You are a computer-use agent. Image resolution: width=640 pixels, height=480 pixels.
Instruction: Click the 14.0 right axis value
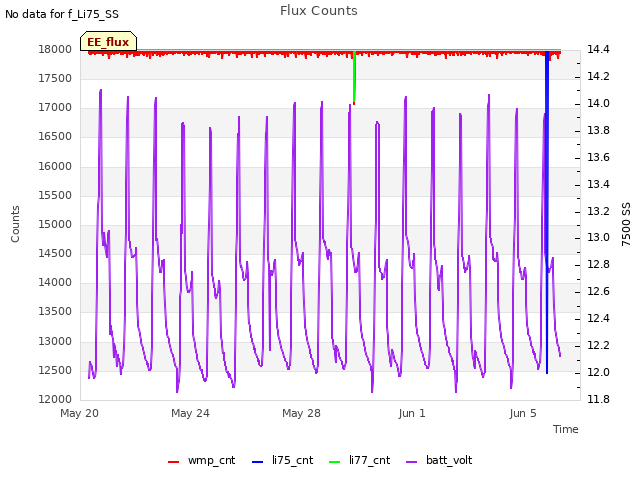598,103
